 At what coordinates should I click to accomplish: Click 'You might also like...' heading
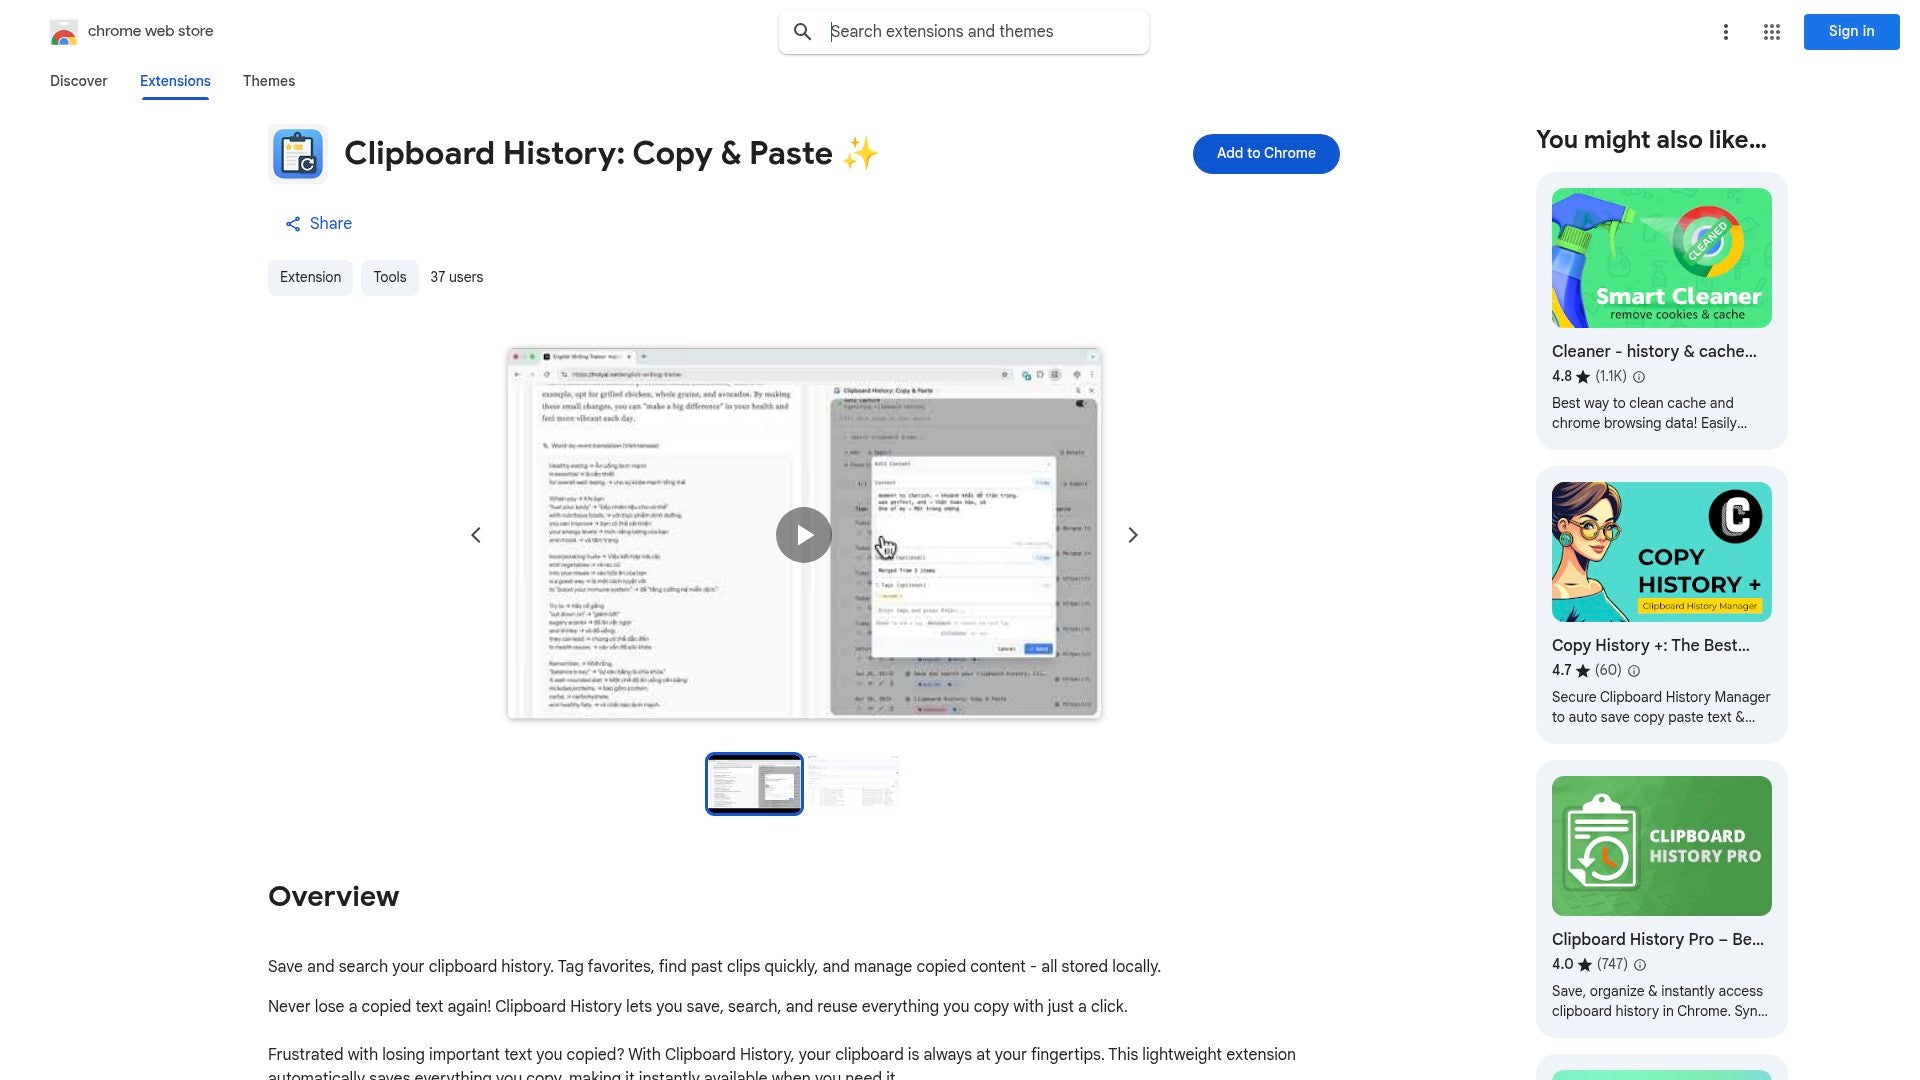(x=1651, y=140)
